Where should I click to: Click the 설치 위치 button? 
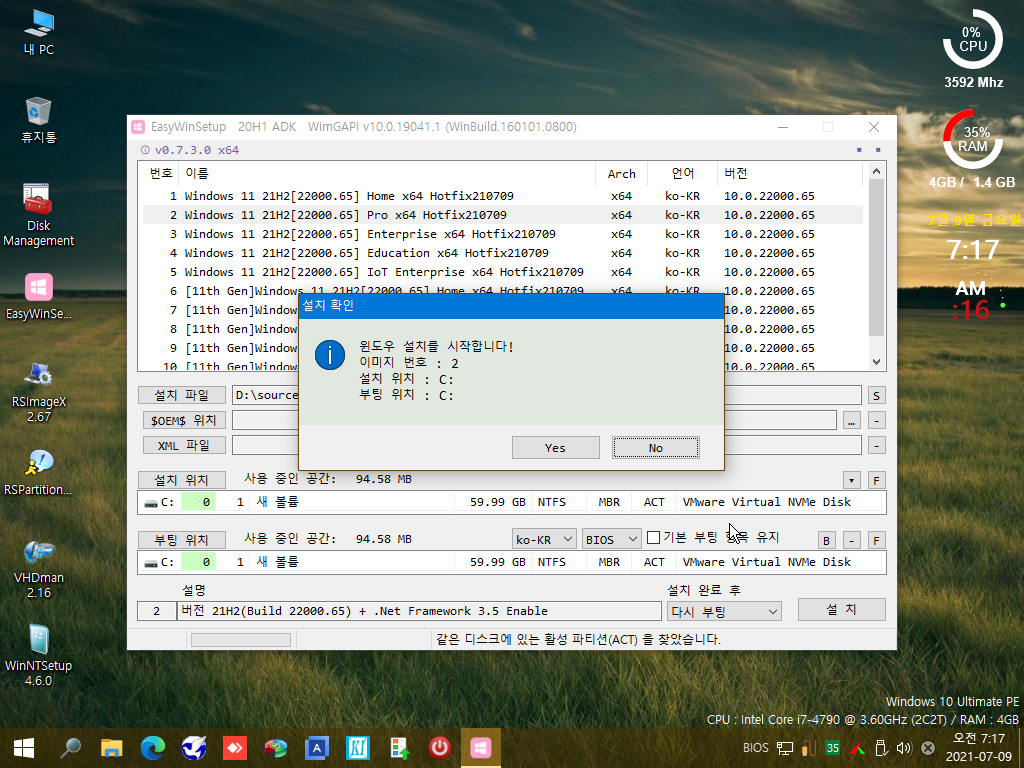pos(182,480)
